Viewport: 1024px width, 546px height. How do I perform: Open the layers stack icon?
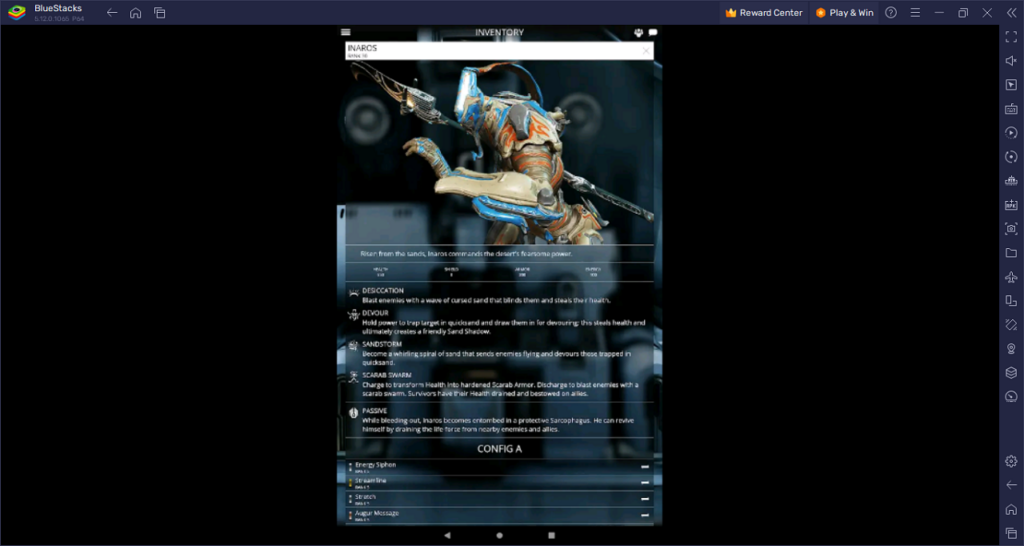pyautogui.click(x=1011, y=373)
